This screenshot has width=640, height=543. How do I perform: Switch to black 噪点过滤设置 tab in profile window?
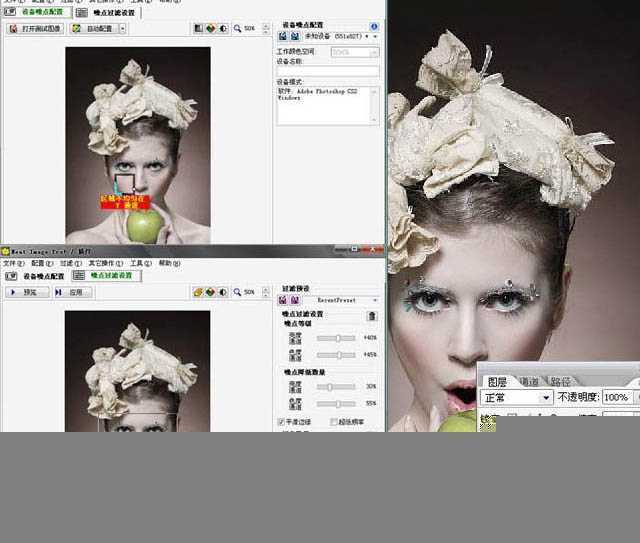114,13
